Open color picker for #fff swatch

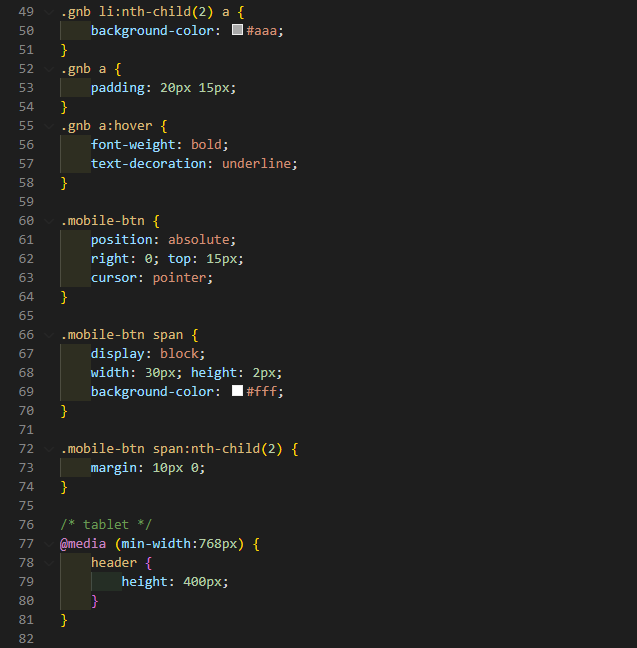click(237, 391)
